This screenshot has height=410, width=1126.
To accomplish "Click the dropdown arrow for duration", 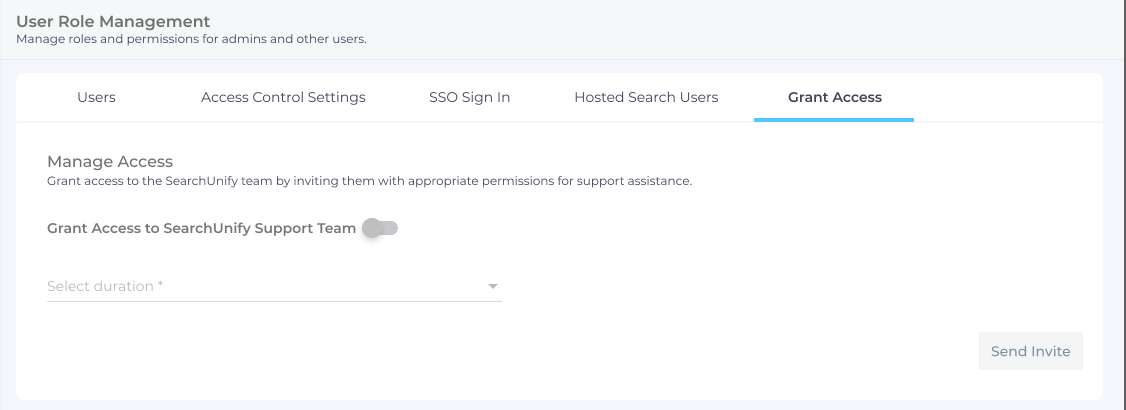I will 492,287.
